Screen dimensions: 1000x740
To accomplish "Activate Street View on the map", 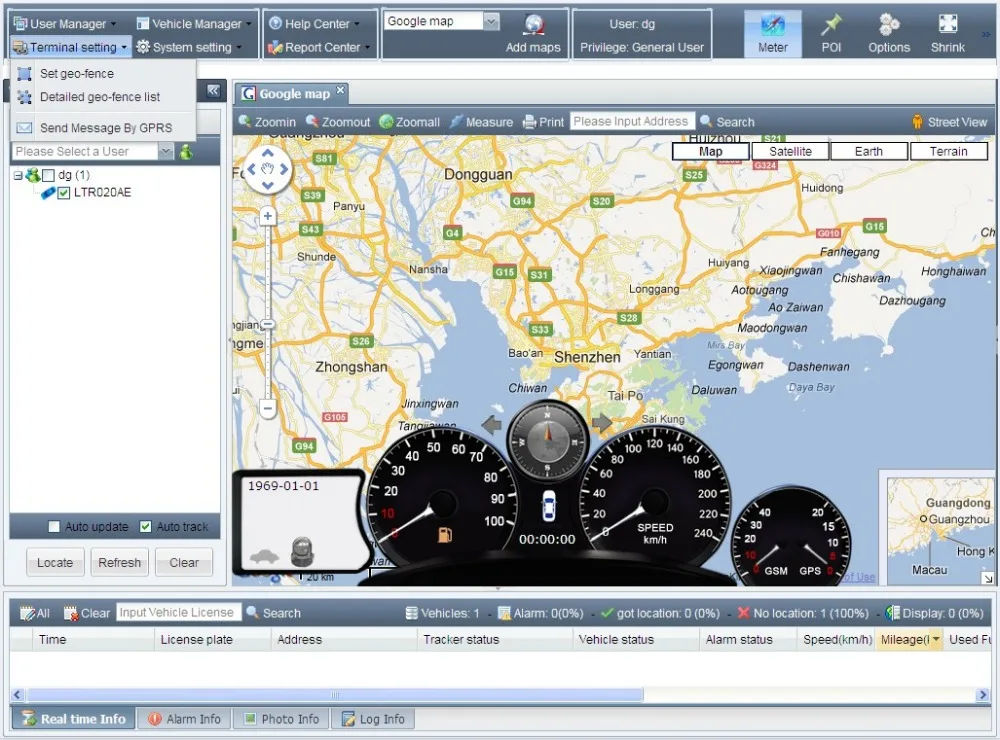I will 948,121.
